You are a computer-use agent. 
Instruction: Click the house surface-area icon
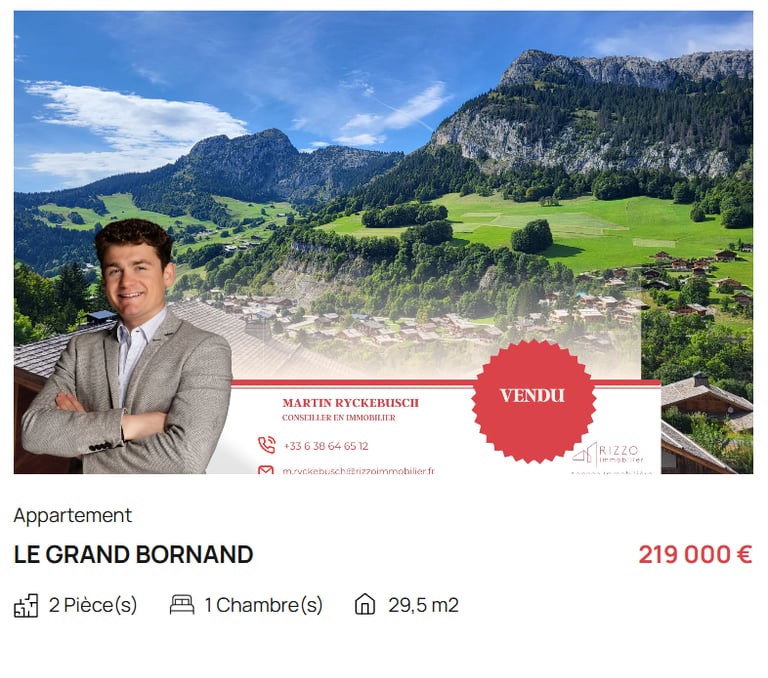[365, 604]
